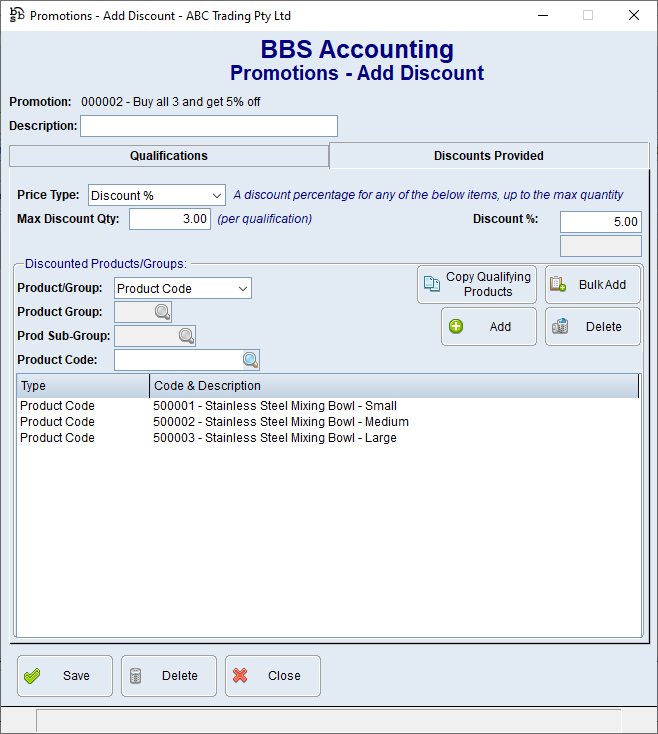Image resolution: width=658 pixels, height=734 pixels.
Task: Close the form using red X button
Action: 273,676
